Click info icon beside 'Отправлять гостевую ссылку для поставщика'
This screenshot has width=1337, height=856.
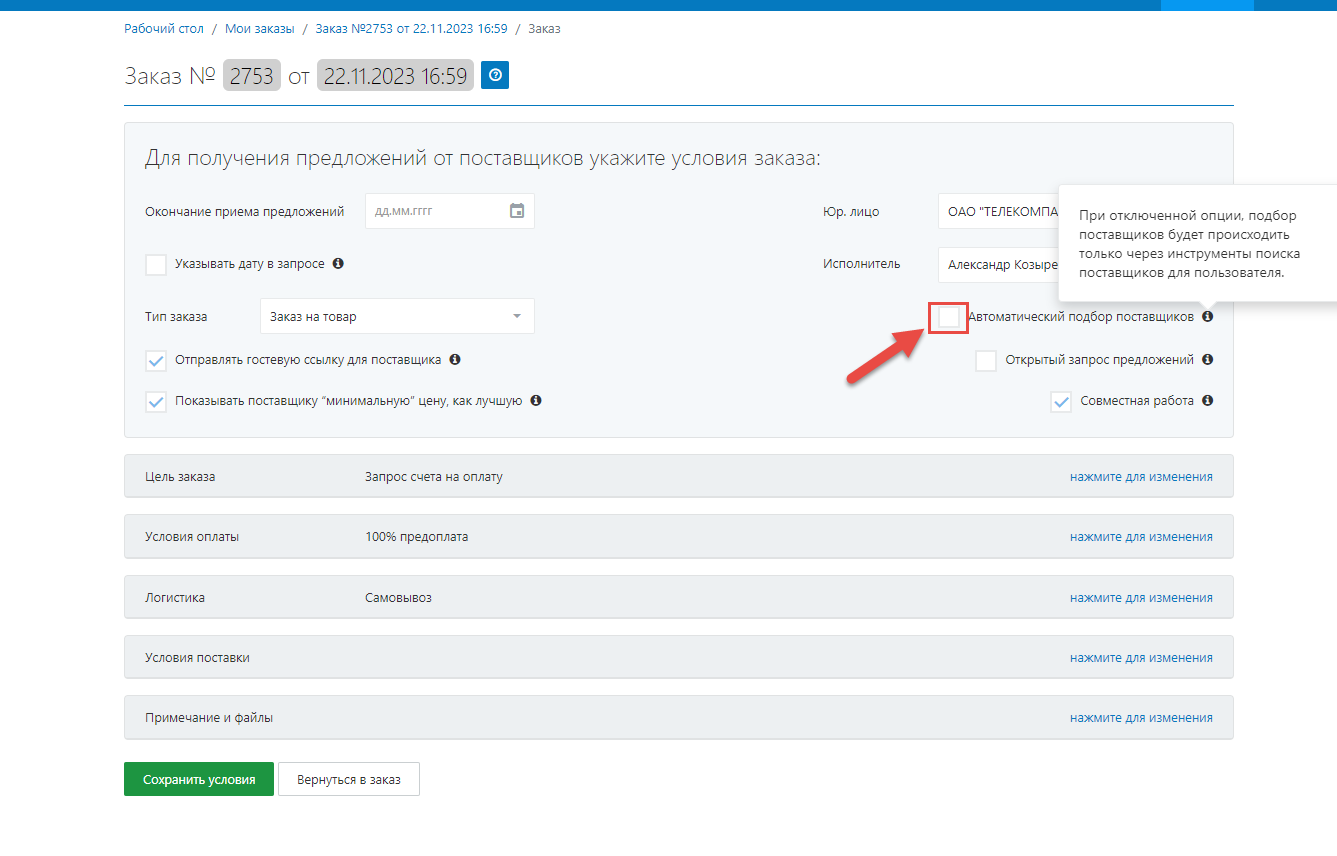click(x=455, y=359)
